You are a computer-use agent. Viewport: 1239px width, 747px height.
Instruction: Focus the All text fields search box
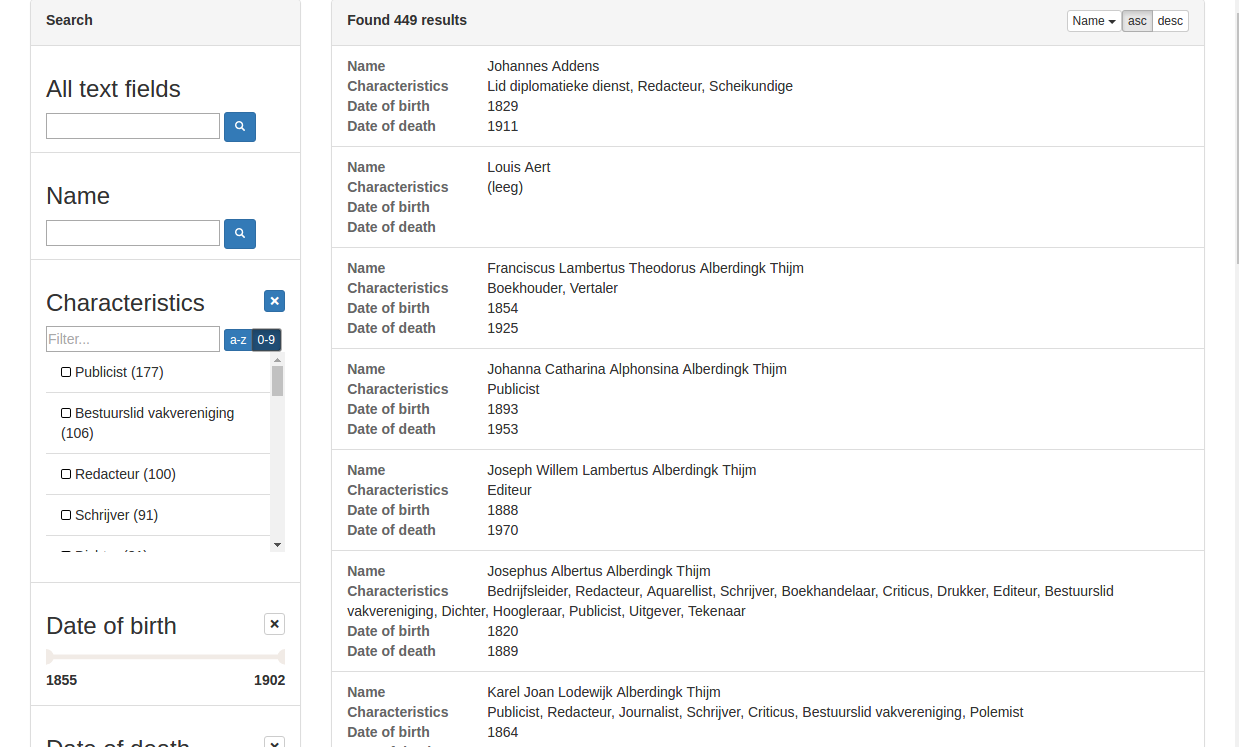(133, 126)
